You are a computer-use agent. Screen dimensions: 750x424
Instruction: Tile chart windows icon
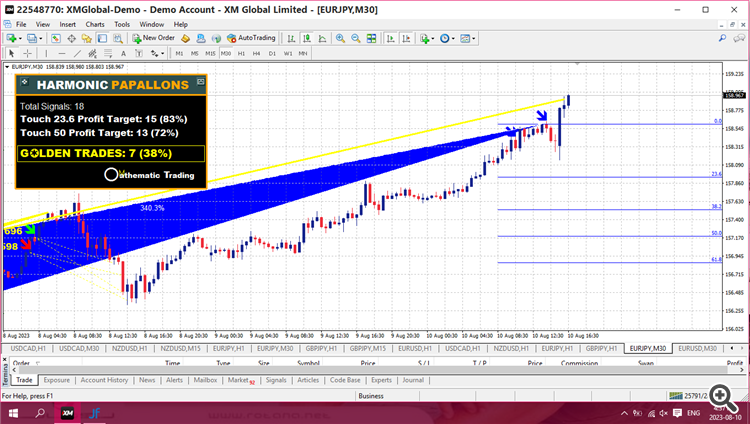point(371,38)
